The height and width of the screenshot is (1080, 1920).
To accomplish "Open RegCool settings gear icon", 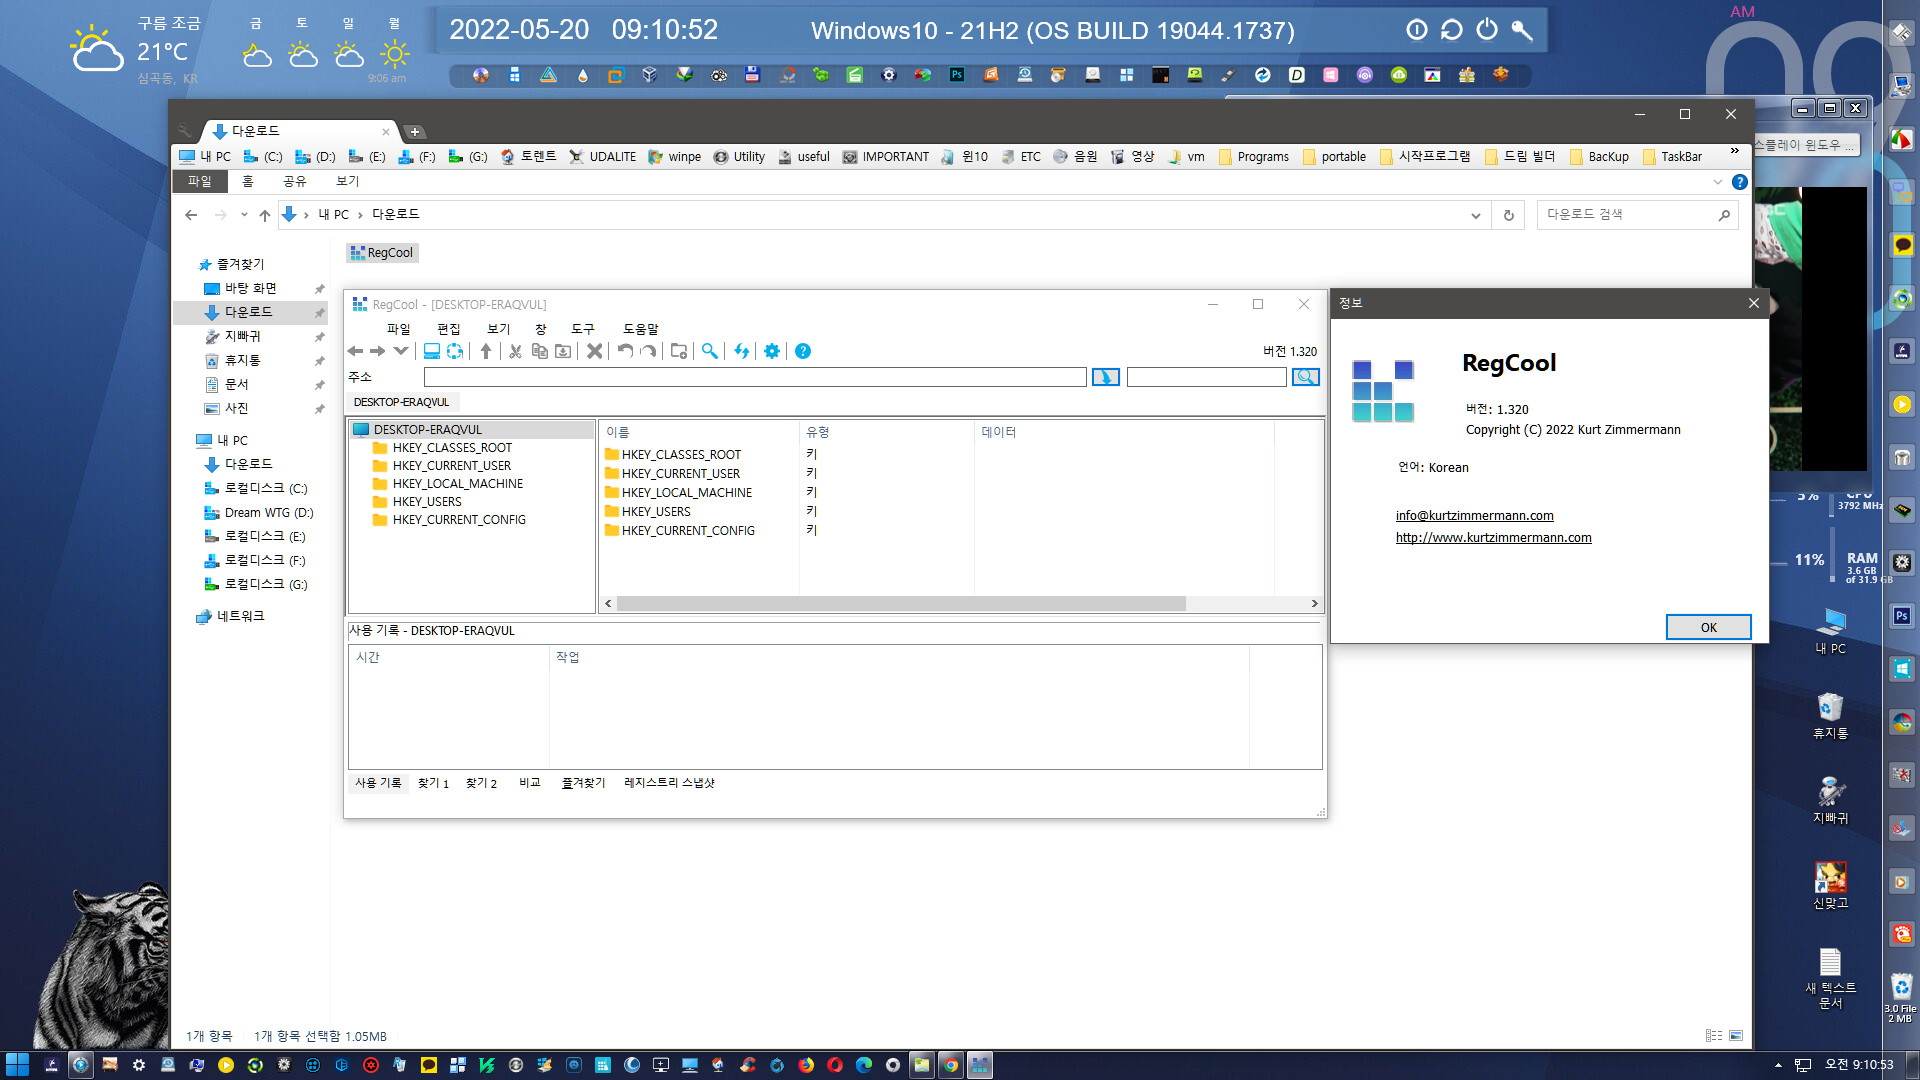I will [772, 351].
